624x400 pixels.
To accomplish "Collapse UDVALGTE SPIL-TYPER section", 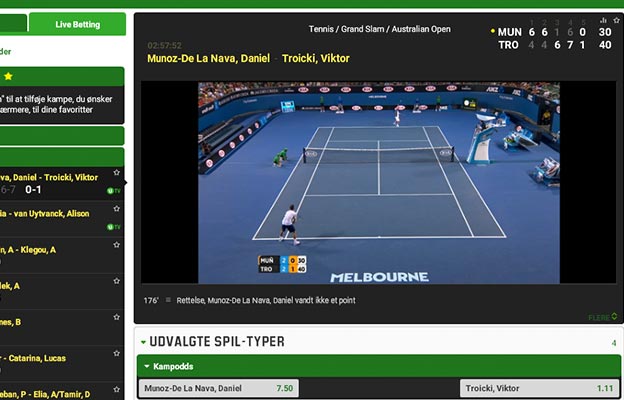I will (144, 342).
